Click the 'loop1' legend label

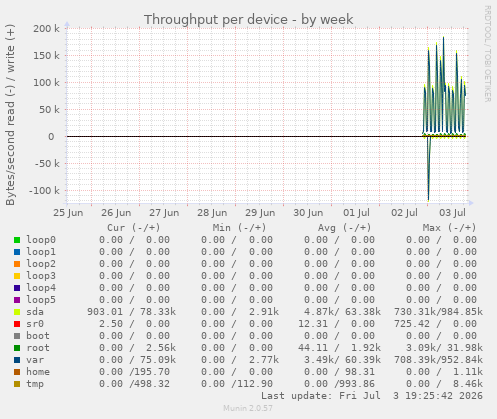click(x=41, y=252)
